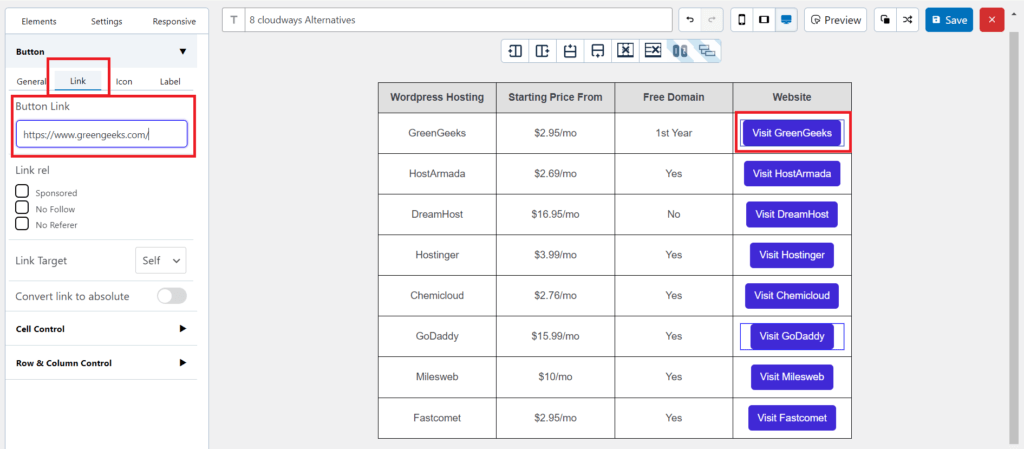Click the Chemicloud name cell

point(437,296)
